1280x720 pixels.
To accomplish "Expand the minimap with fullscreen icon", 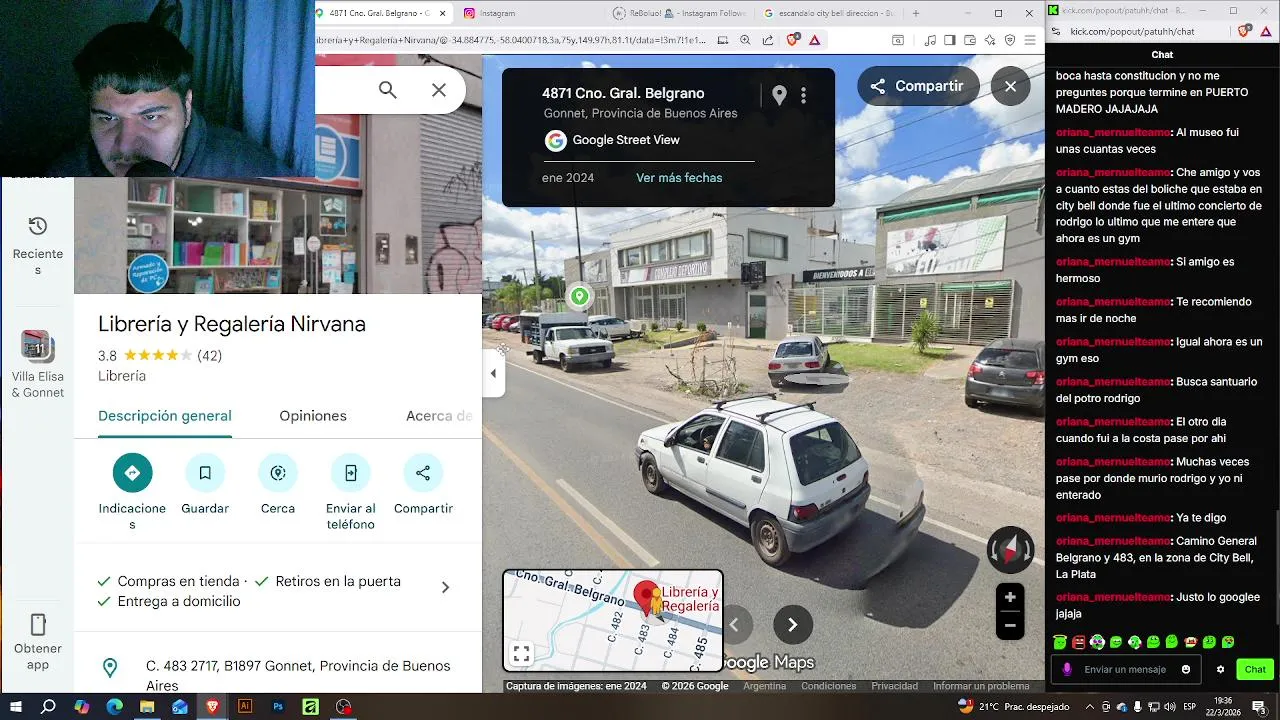I will point(521,654).
